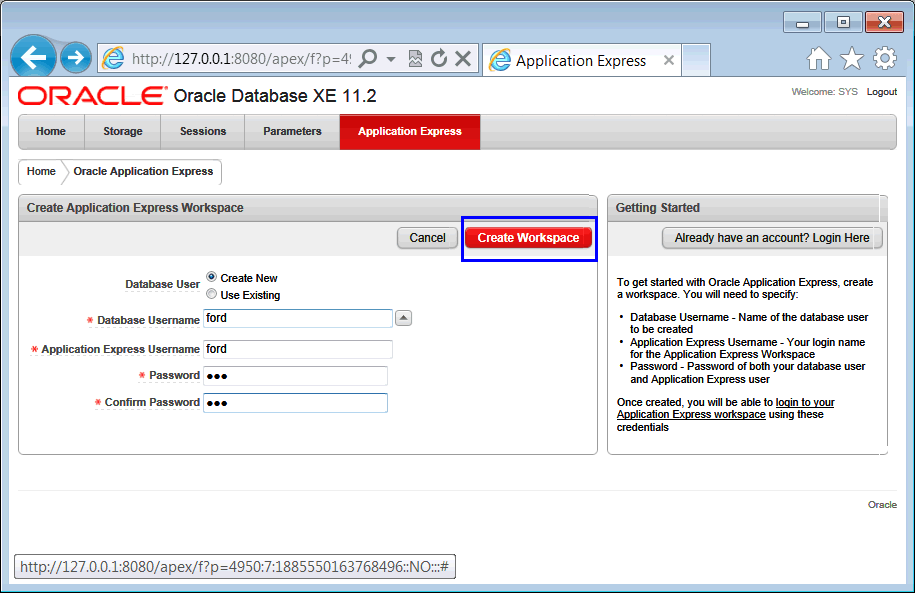The height and width of the screenshot is (593, 915).
Task: Open the login to your Application Express workspace link
Action: (x=725, y=409)
